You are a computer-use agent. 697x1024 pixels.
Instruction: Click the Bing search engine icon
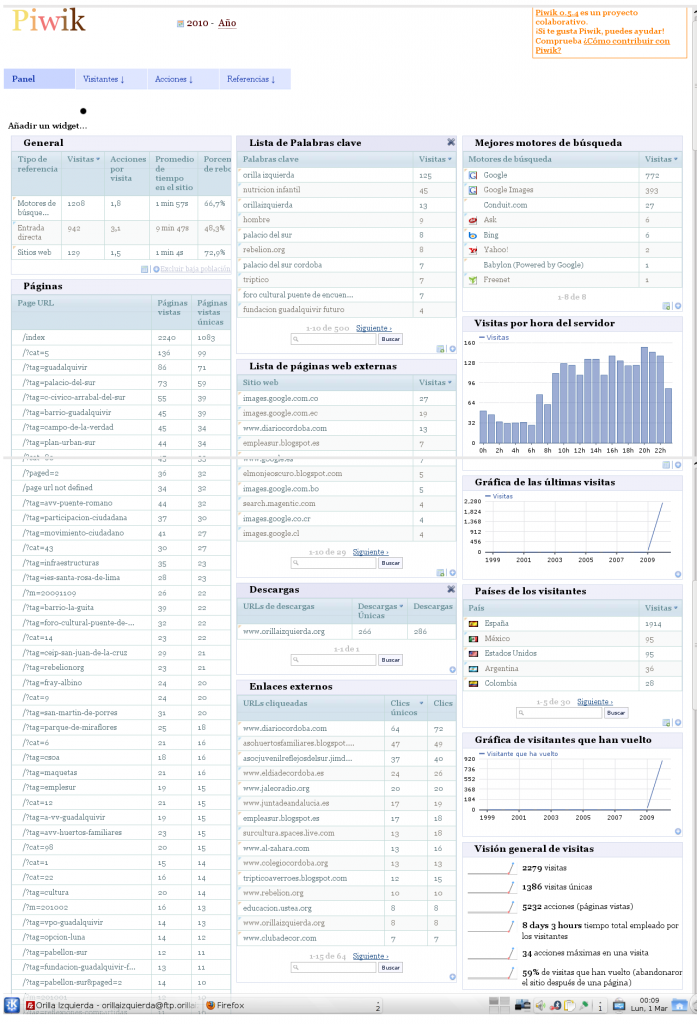tap(473, 235)
